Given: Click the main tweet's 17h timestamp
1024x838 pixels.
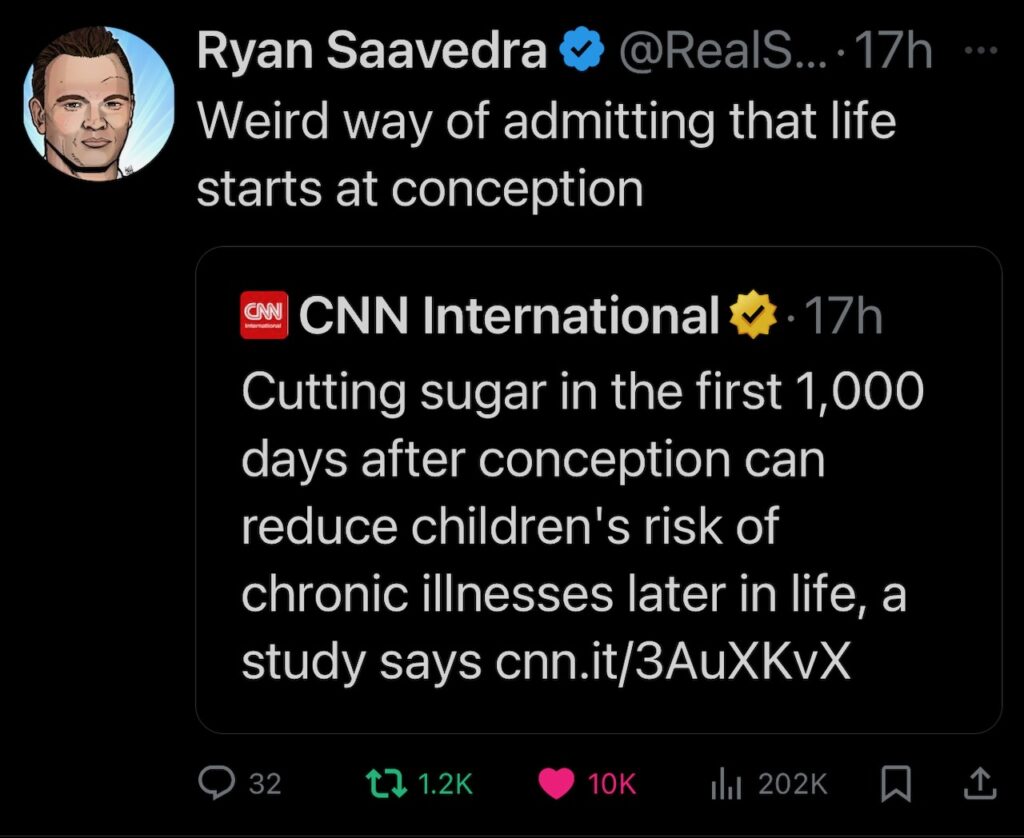Looking at the screenshot, I should click(x=892, y=52).
